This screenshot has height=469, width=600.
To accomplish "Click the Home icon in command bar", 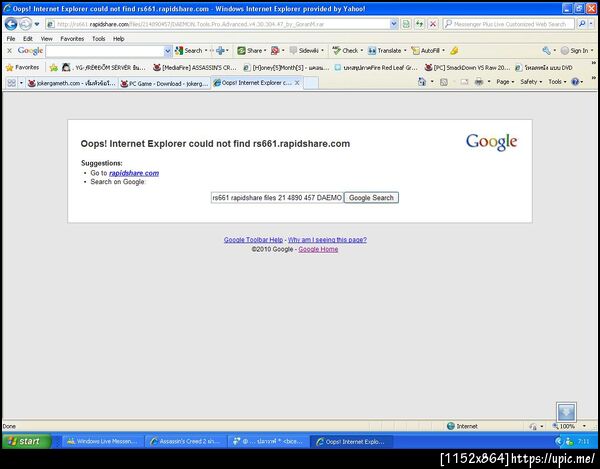I will click(422, 82).
